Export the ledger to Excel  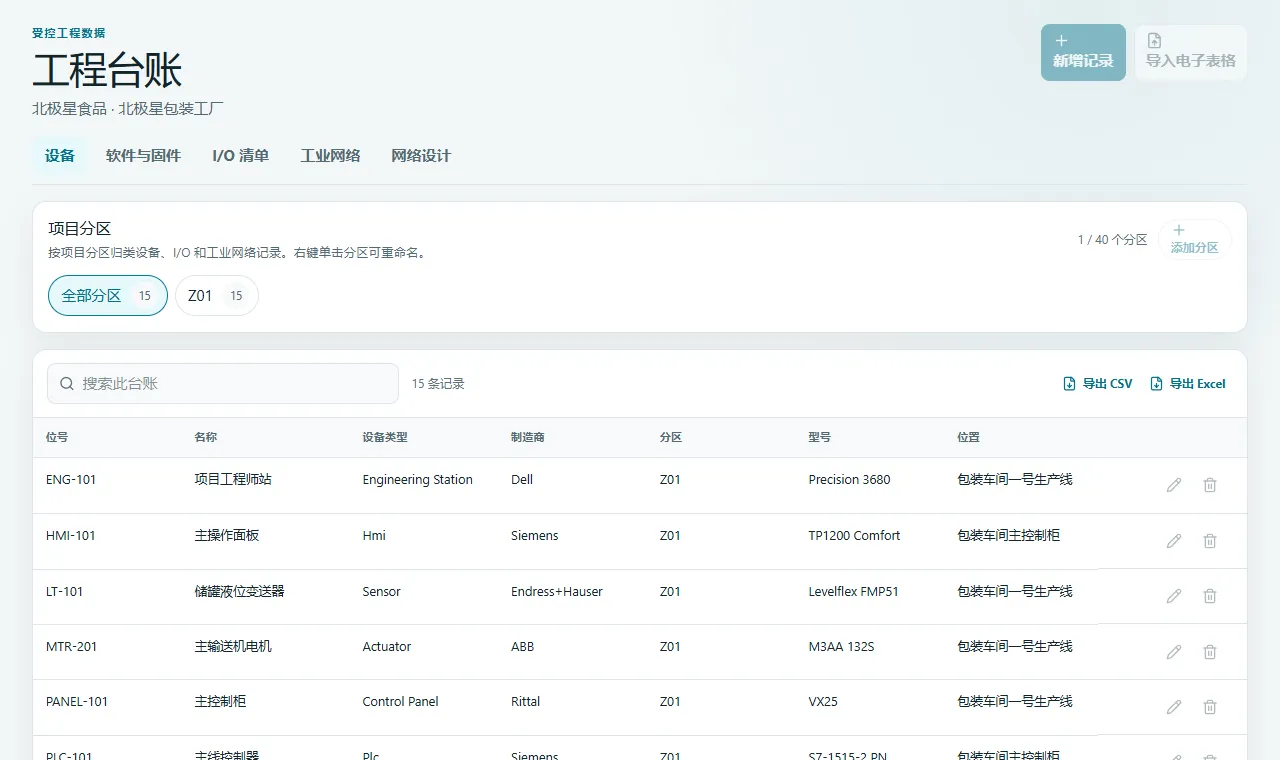tap(1188, 384)
